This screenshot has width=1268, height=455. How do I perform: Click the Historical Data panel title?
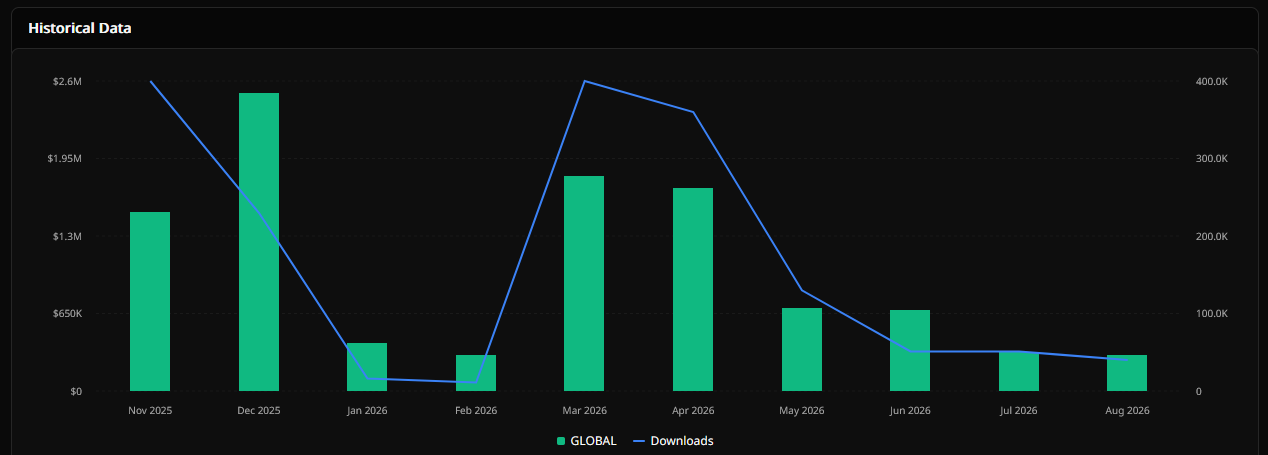pos(80,28)
